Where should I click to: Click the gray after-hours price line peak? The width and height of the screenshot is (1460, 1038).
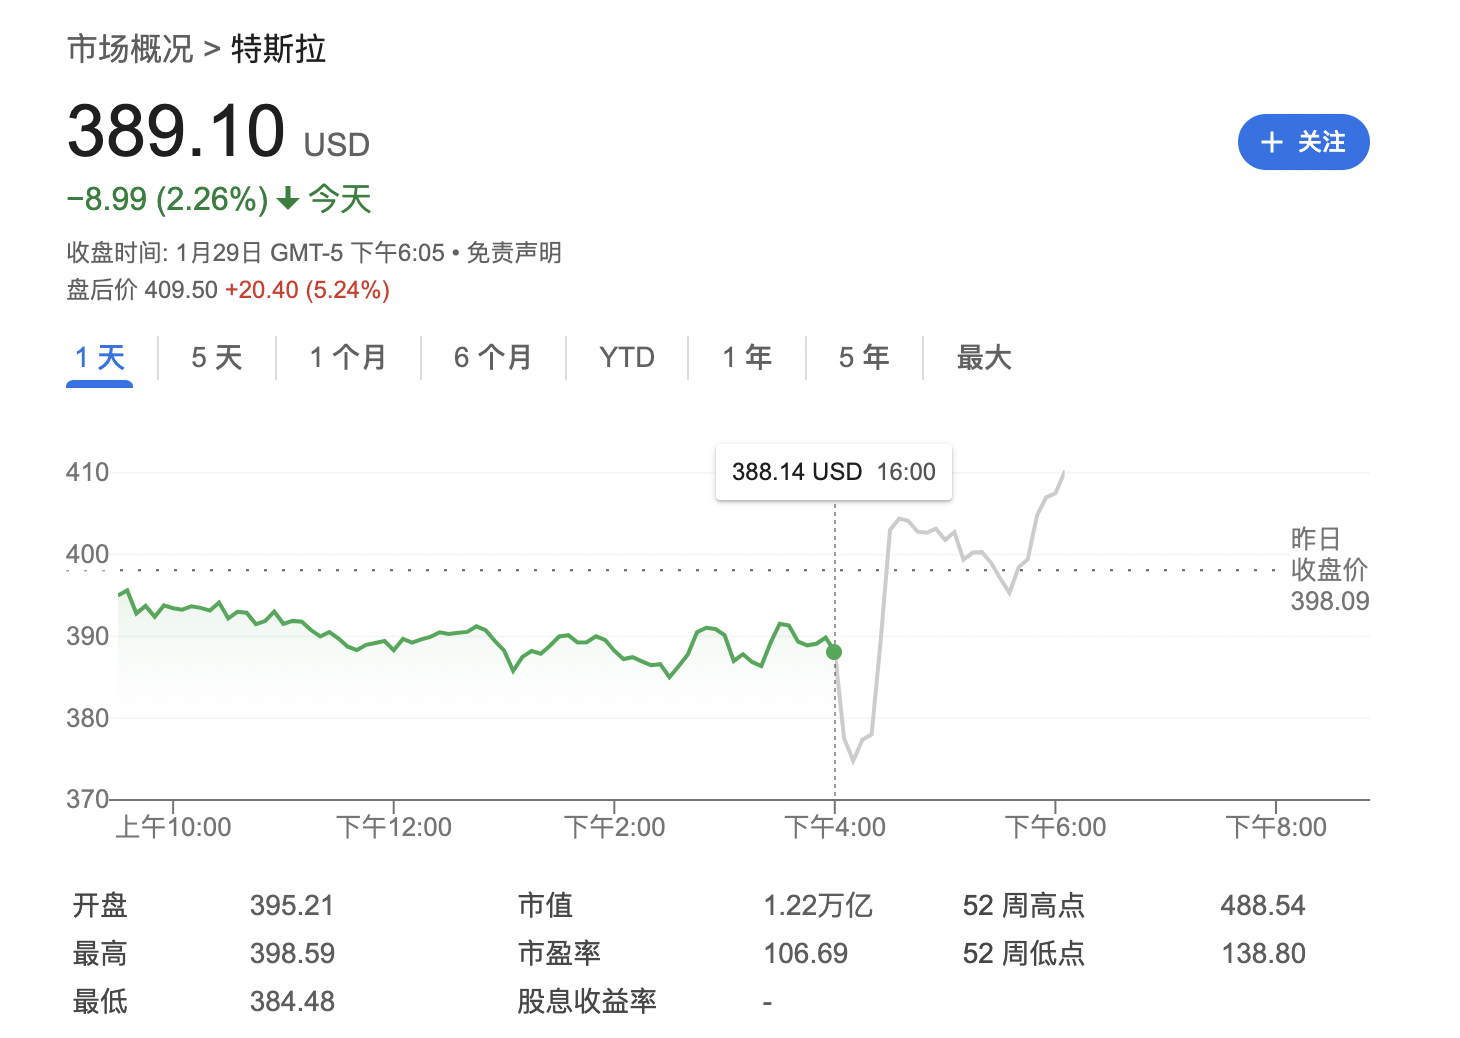[1063, 472]
